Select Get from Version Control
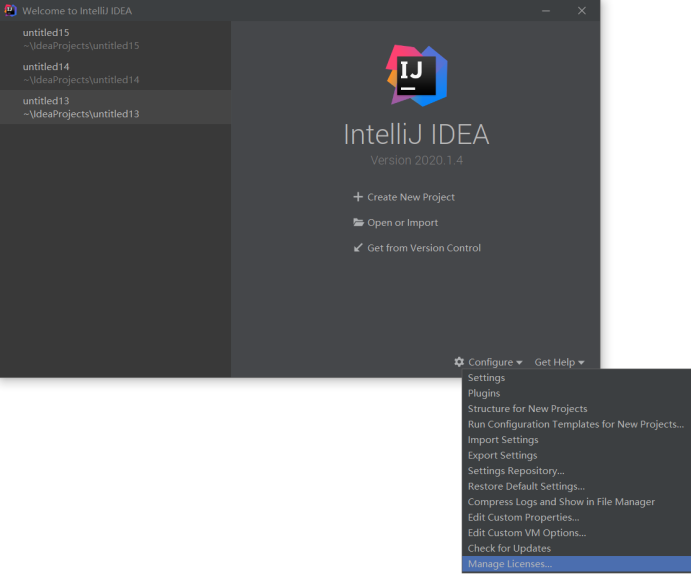692x574 pixels. (424, 248)
